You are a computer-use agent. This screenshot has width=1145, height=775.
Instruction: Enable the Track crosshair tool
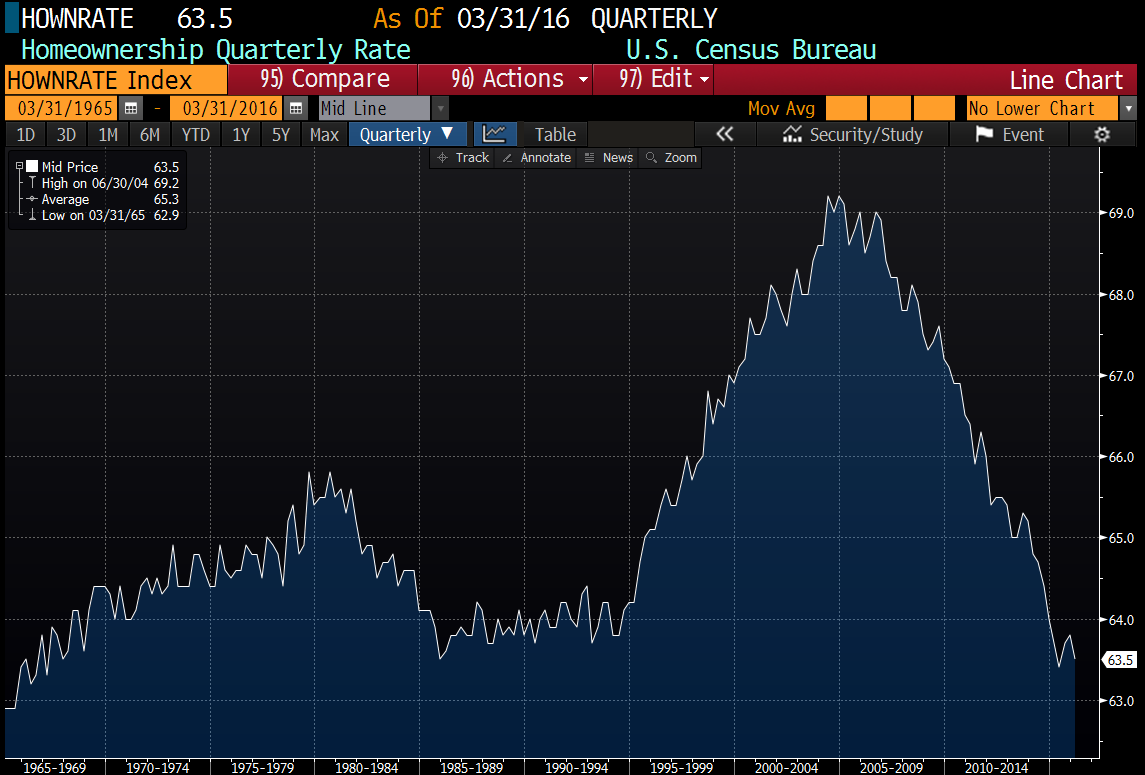462,158
